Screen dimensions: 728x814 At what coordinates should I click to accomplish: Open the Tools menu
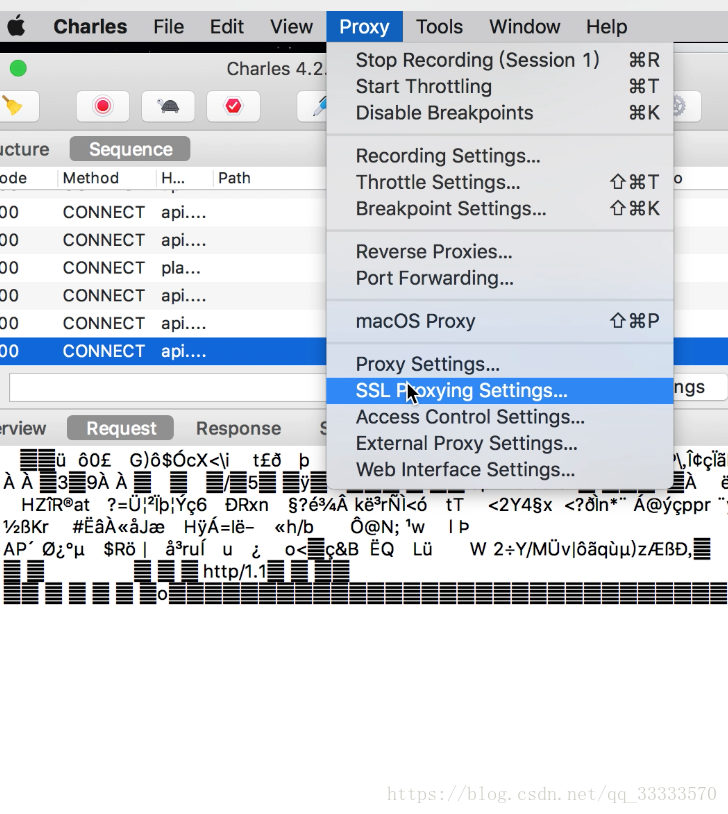439,26
